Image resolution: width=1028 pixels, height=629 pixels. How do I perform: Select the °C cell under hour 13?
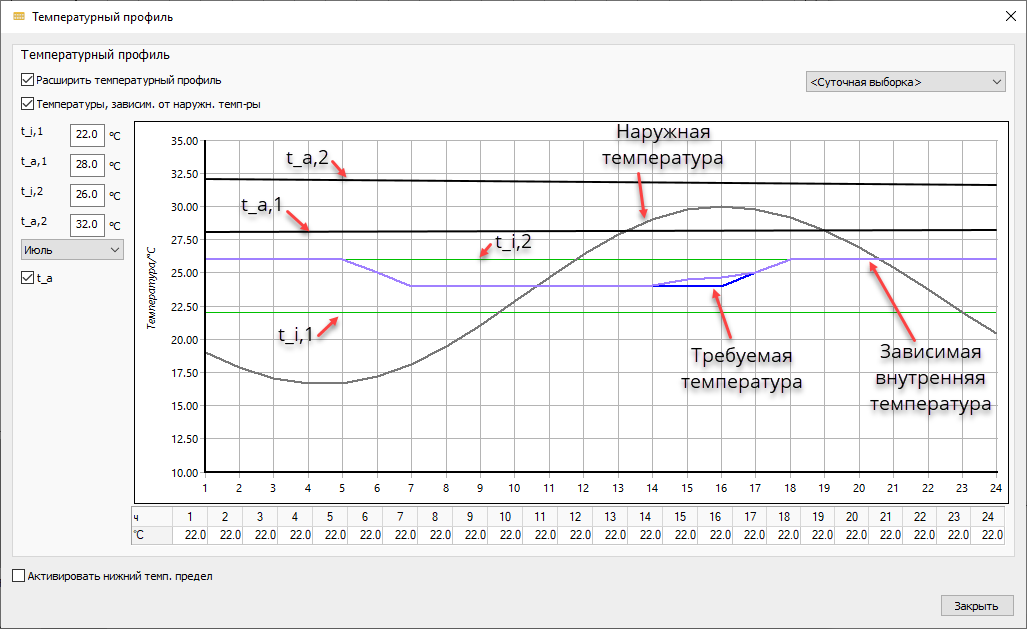(610, 535)
